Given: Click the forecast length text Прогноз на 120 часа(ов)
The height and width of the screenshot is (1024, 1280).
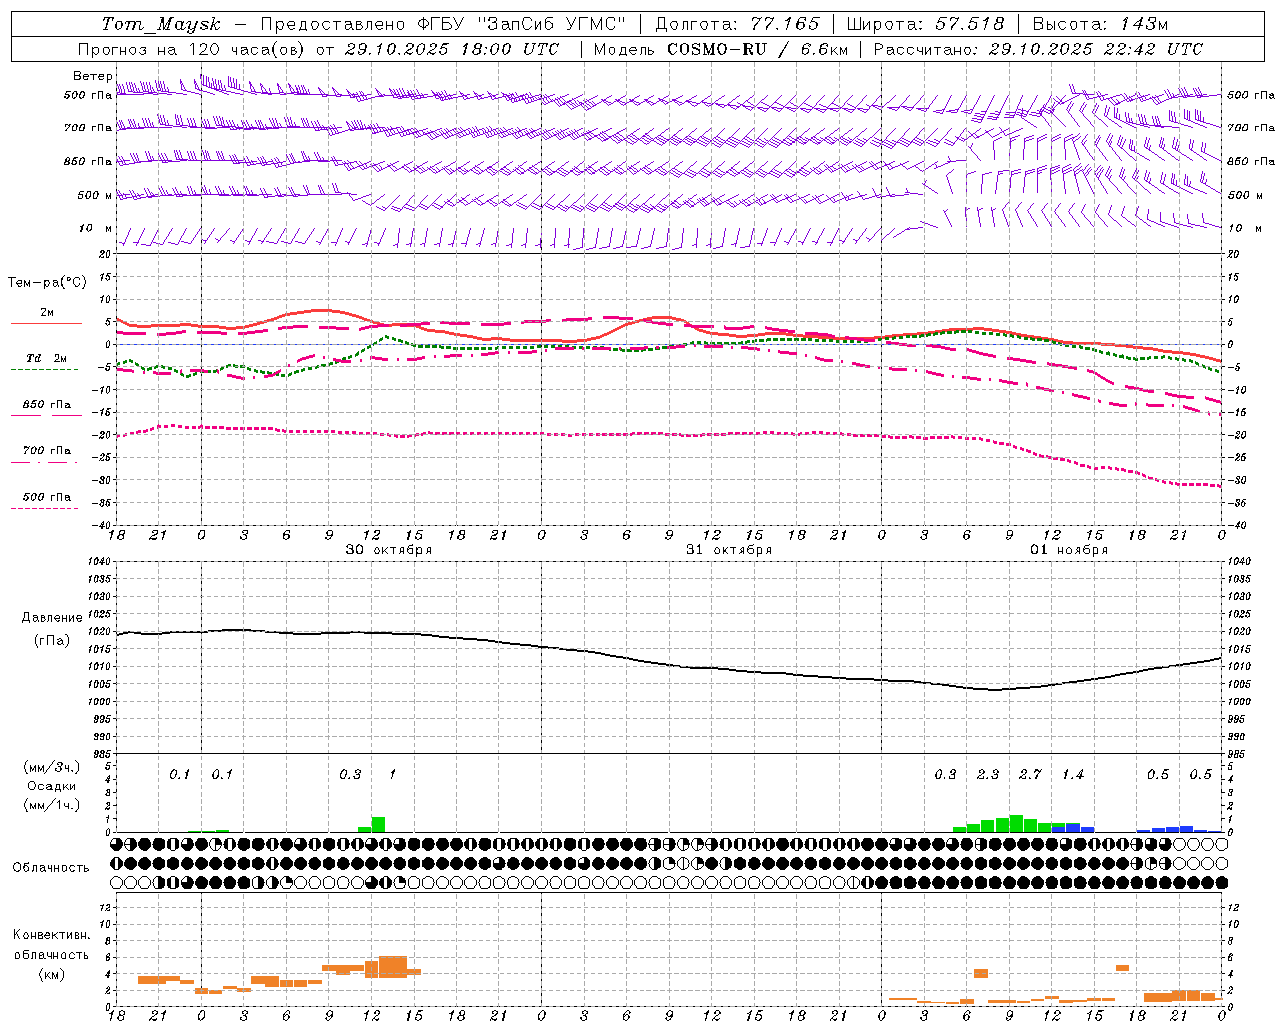Looking at the screenshot, I should [x=192, y=49].
